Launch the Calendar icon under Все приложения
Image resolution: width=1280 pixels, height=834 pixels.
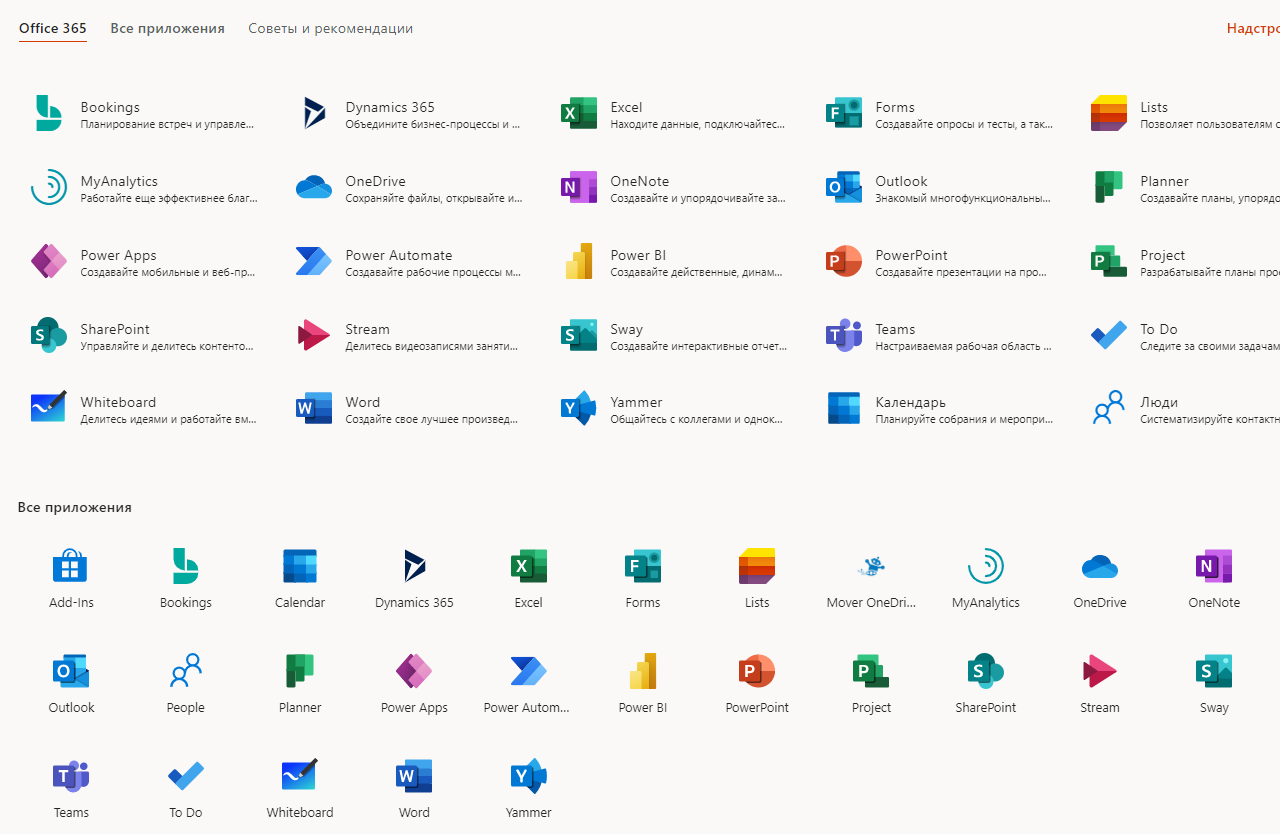[x=300, y=567]
